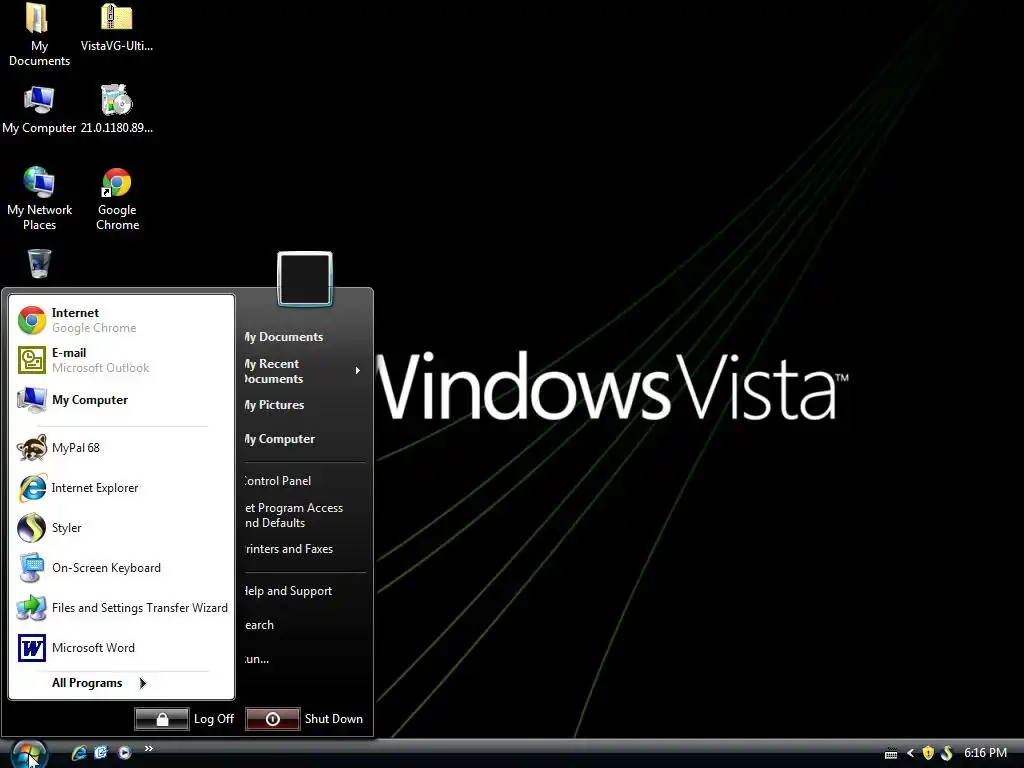1024x768 pixels.
Task: Open On-Screen Keyboard
Action: 121,568
